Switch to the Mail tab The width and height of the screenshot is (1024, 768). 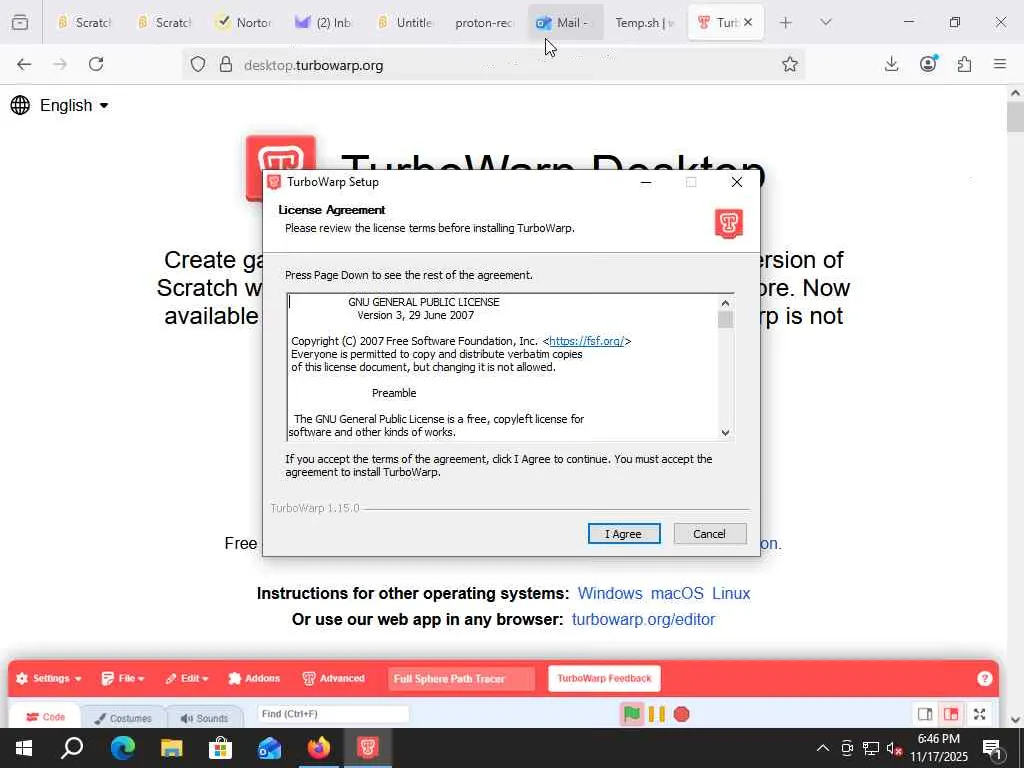tap(564, 23)
